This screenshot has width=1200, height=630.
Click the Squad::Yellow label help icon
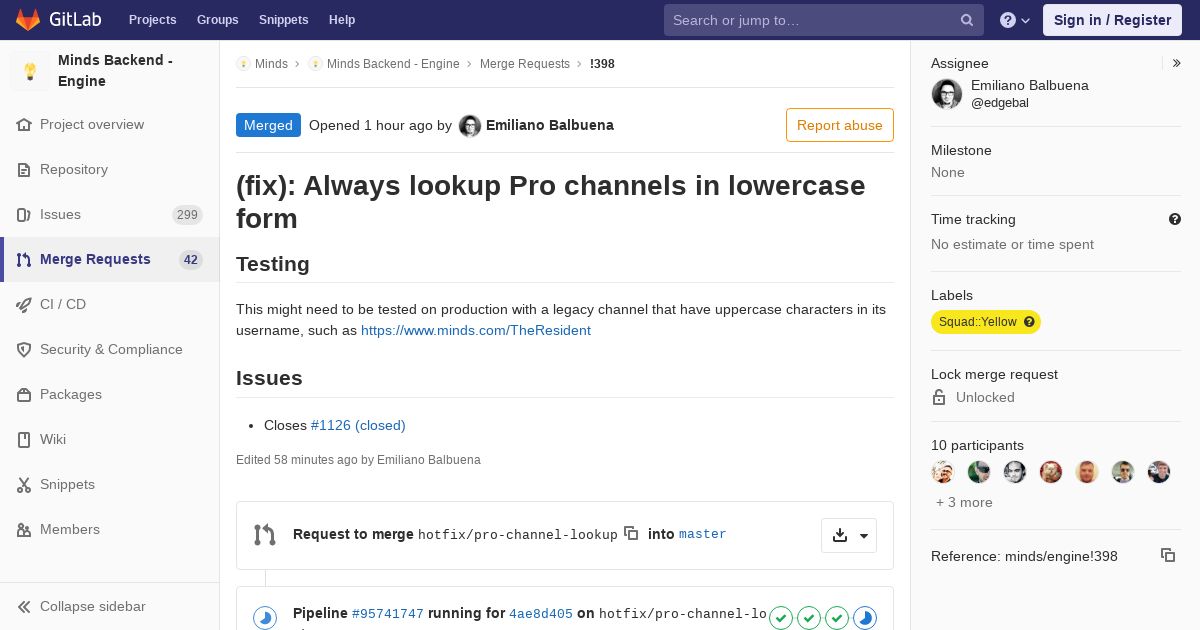pos(1029,322)
